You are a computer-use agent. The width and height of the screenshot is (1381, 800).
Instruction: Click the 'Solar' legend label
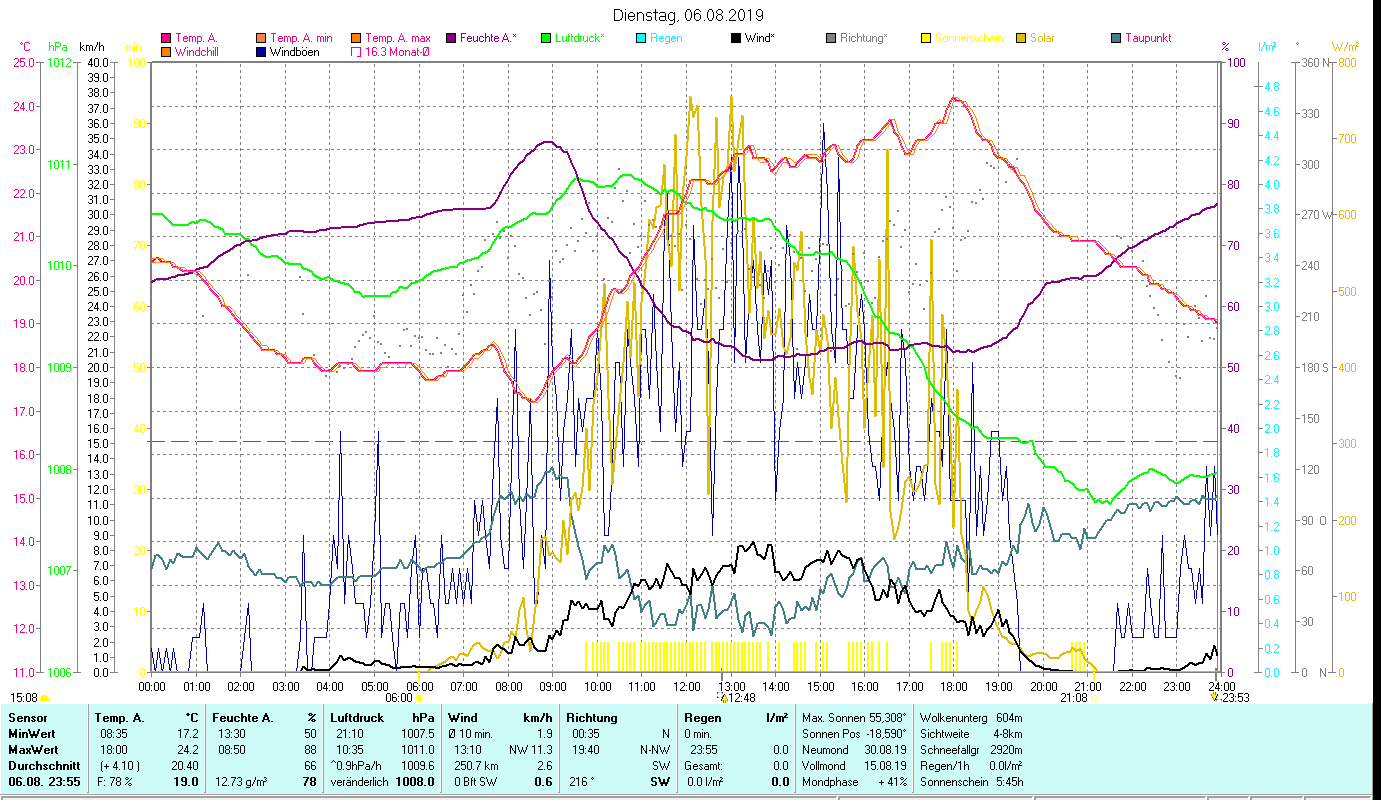(1042, 39)
